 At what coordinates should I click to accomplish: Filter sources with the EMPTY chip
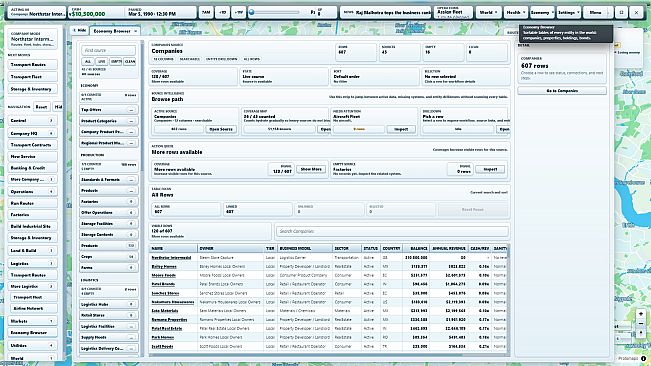tap(116, 61)
